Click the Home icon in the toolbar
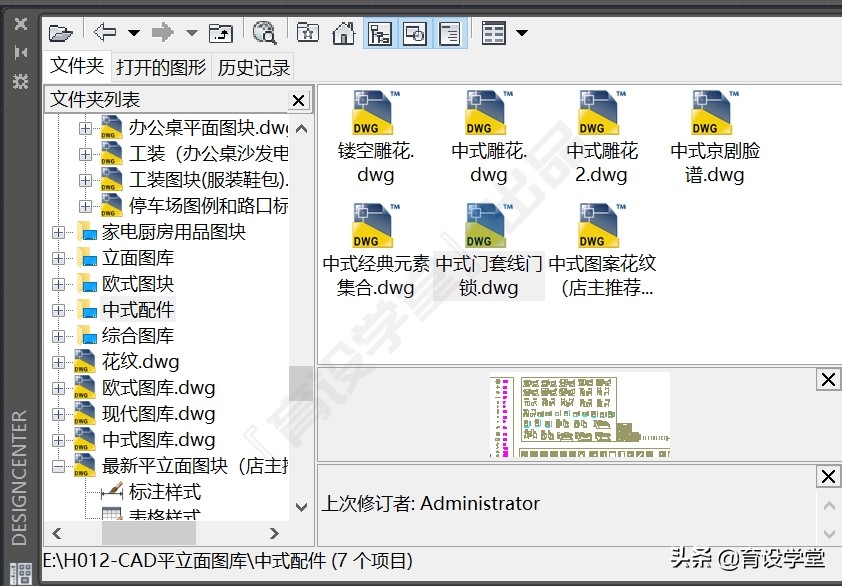Screen dimensions: 842x586 pos(344,32)
